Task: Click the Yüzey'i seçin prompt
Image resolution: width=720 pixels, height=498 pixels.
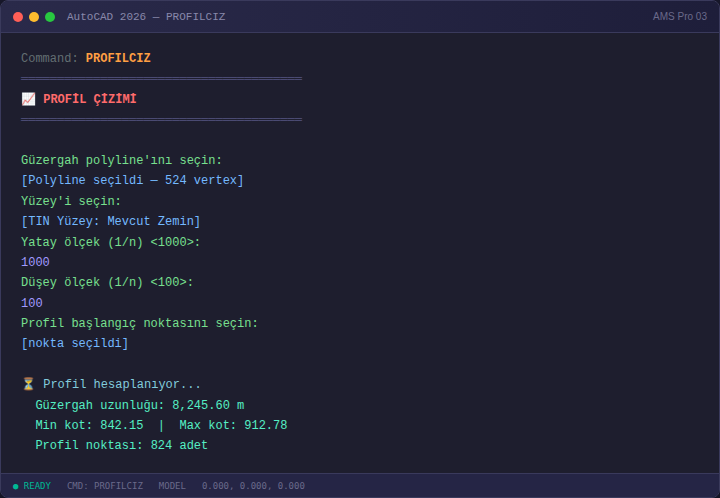Action: click(71, 201)
